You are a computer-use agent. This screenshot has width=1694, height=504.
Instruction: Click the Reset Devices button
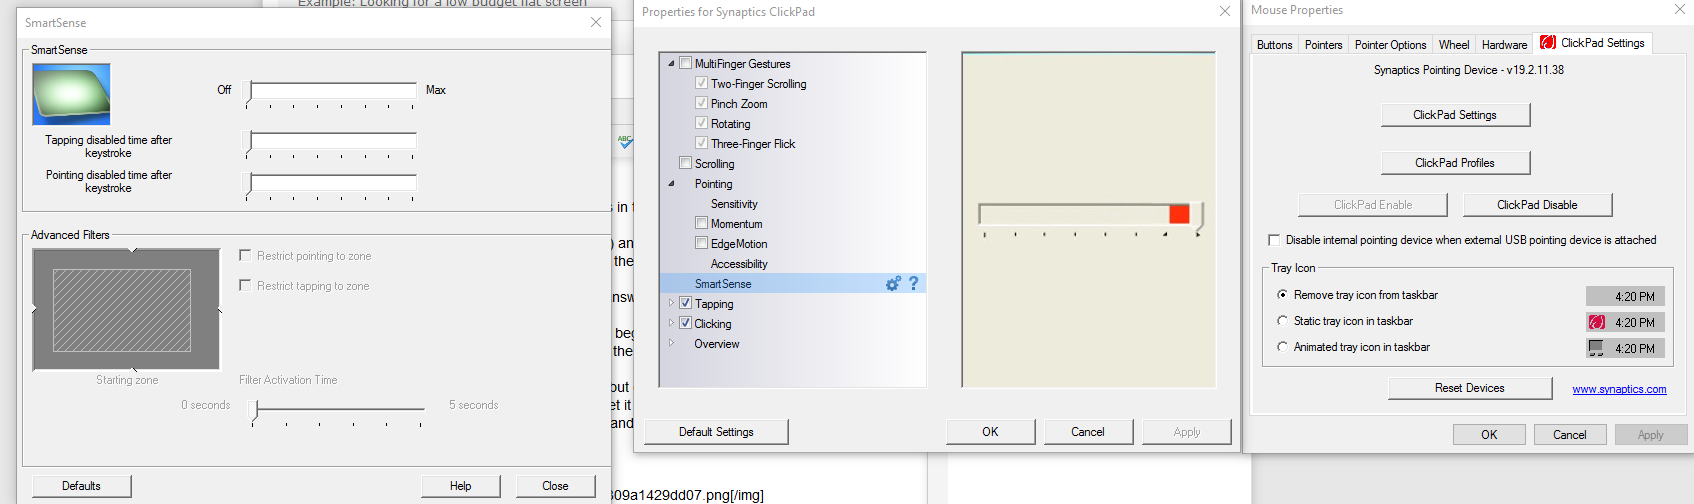point(1470,388)
